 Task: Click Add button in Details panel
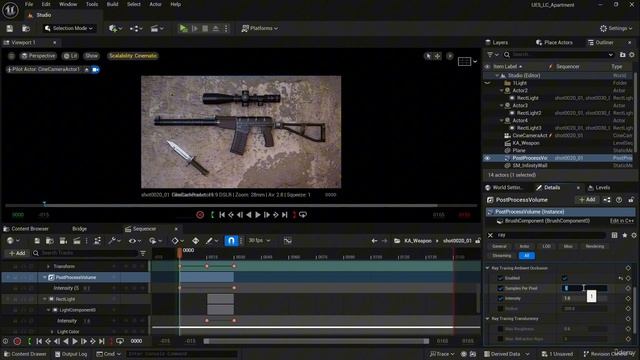pos(587,200)
